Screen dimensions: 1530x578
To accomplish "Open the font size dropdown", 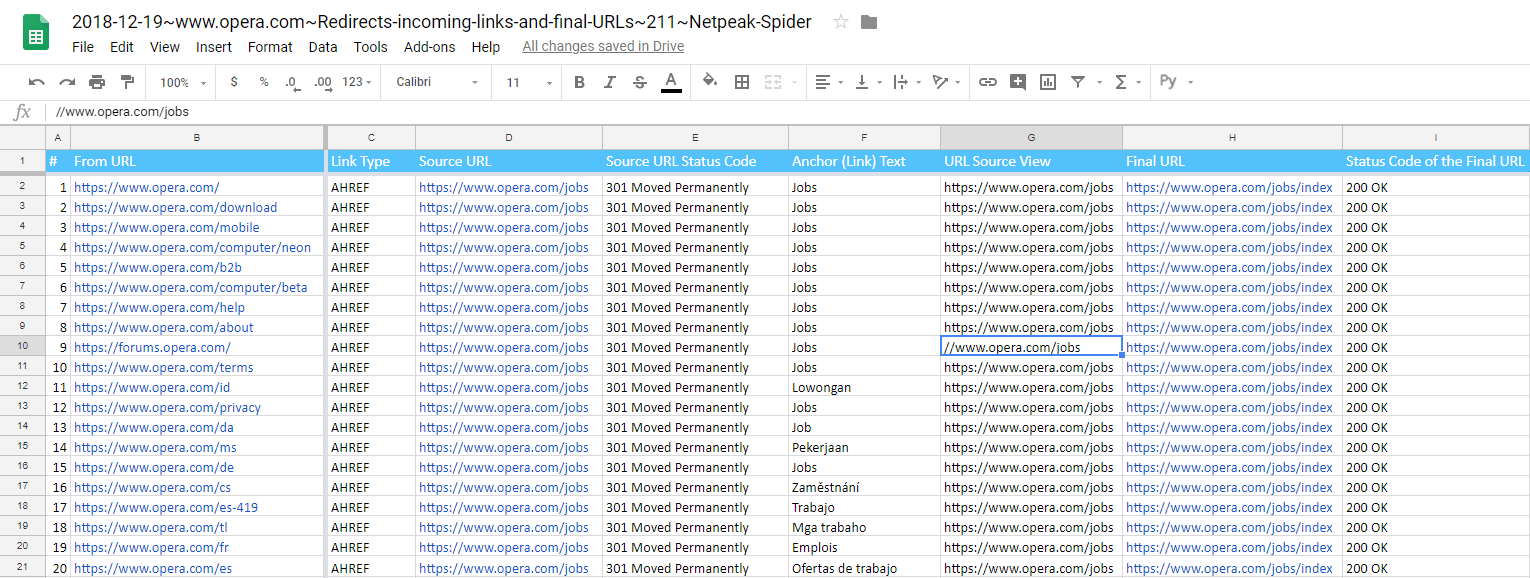I will pyautogui.click(x=527, y=82).
